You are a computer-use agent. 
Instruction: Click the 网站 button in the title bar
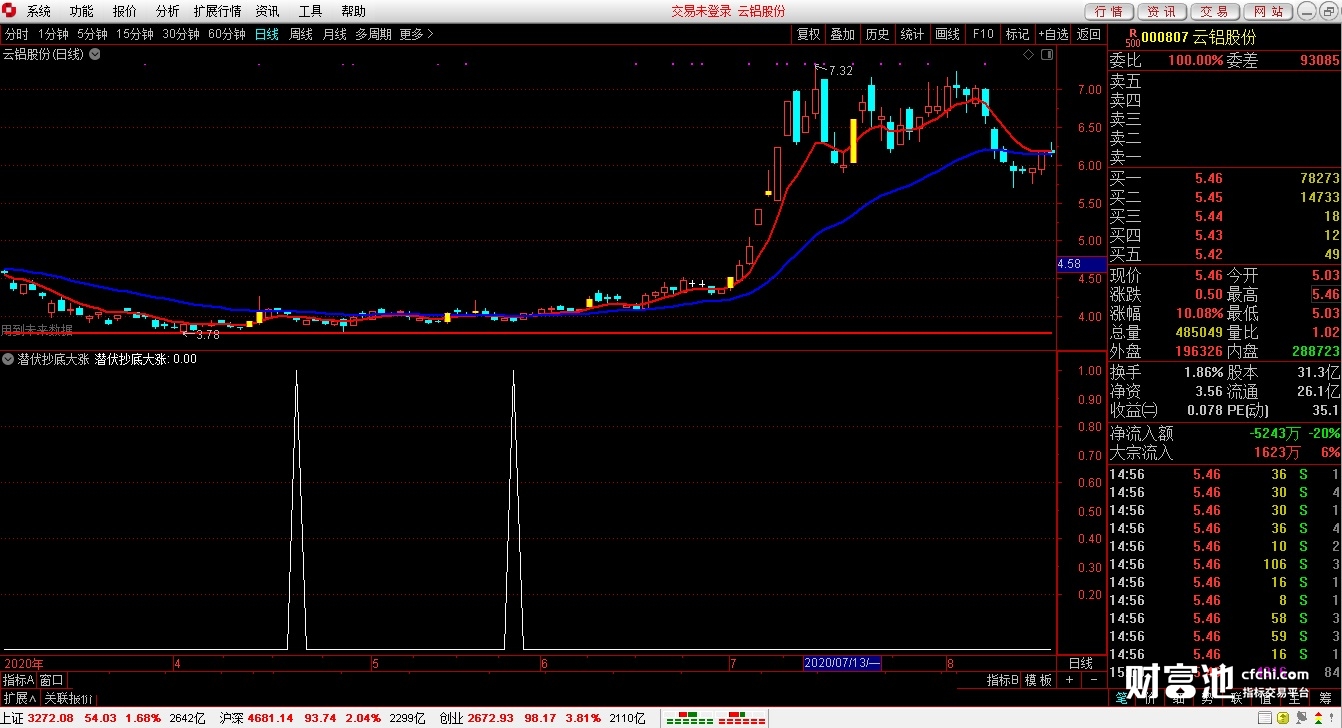pyautogui.click(x=1268, y=12)
